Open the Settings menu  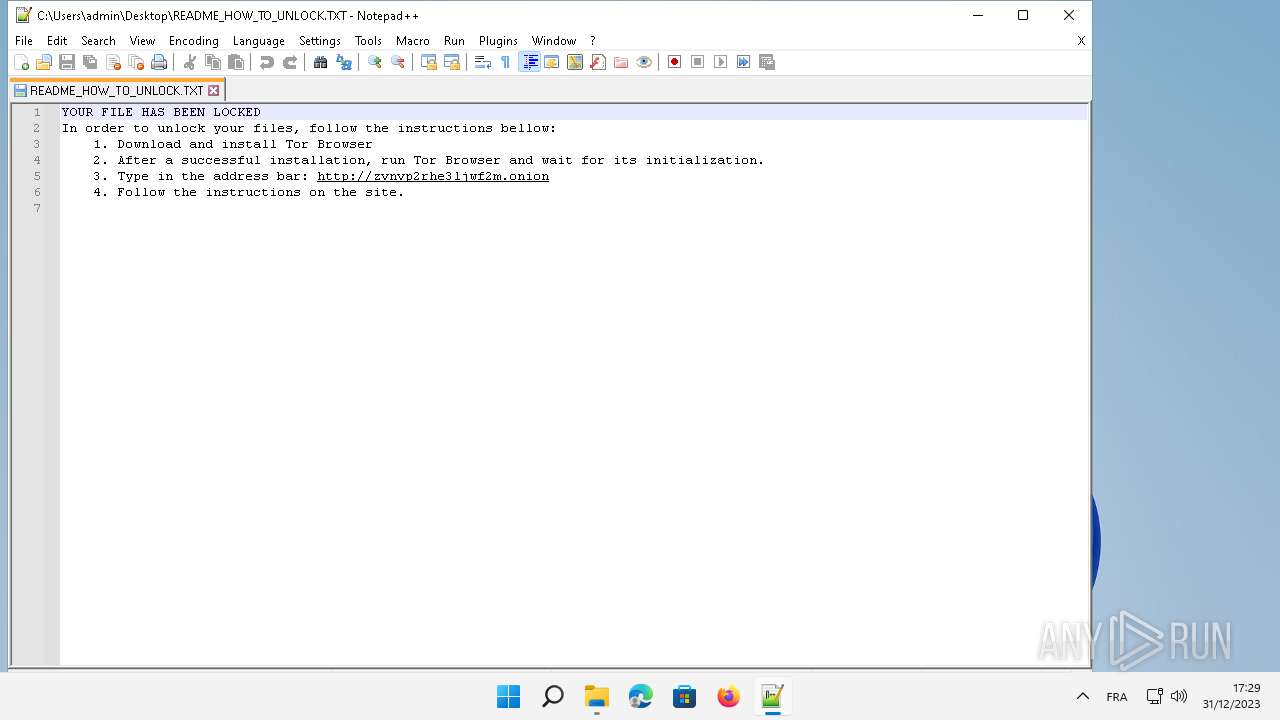tap(320, 41)
